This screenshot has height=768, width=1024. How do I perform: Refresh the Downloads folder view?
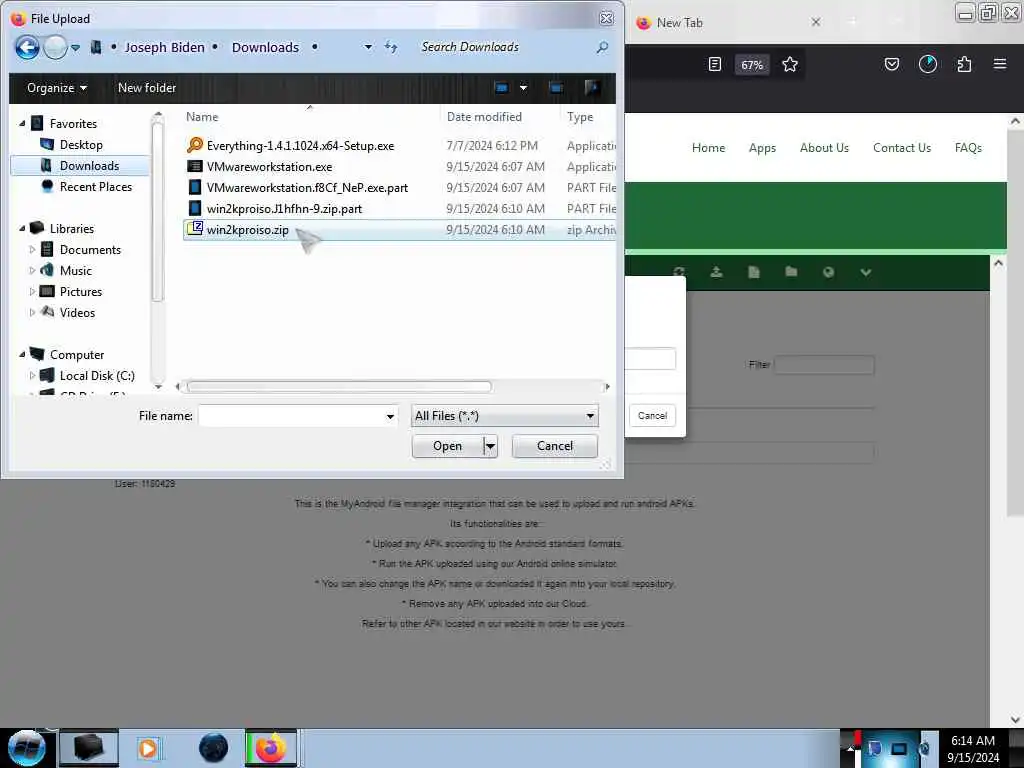click(x=391, y=47)
